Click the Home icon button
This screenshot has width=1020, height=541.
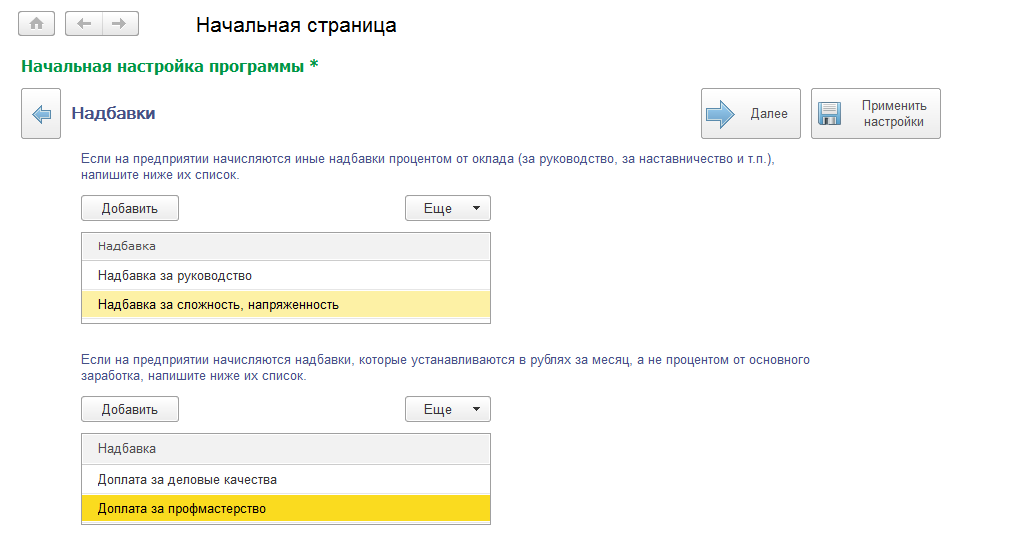36,24
